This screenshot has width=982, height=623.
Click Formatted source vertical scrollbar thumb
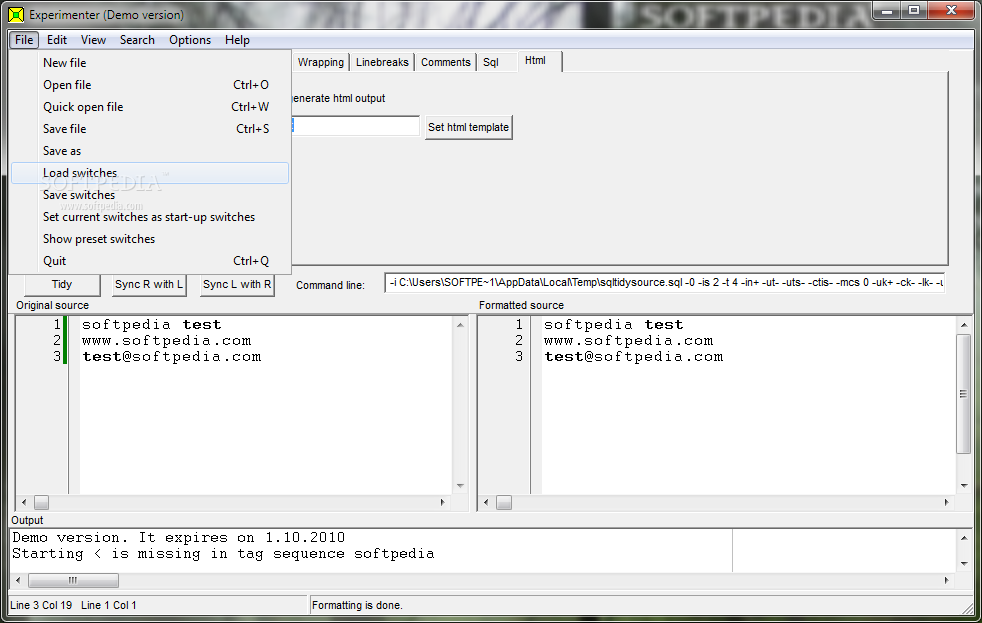tap(964, 394)
